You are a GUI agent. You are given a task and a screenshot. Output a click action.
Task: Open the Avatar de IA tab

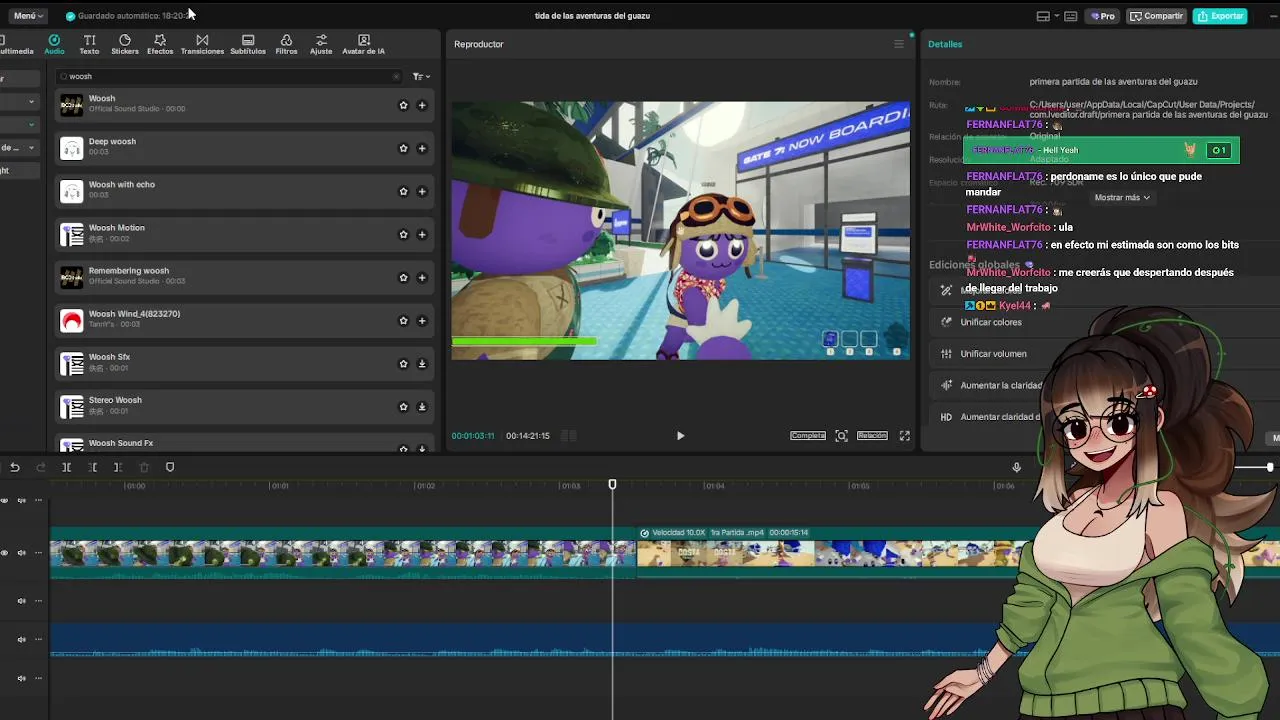pos(363,44)
